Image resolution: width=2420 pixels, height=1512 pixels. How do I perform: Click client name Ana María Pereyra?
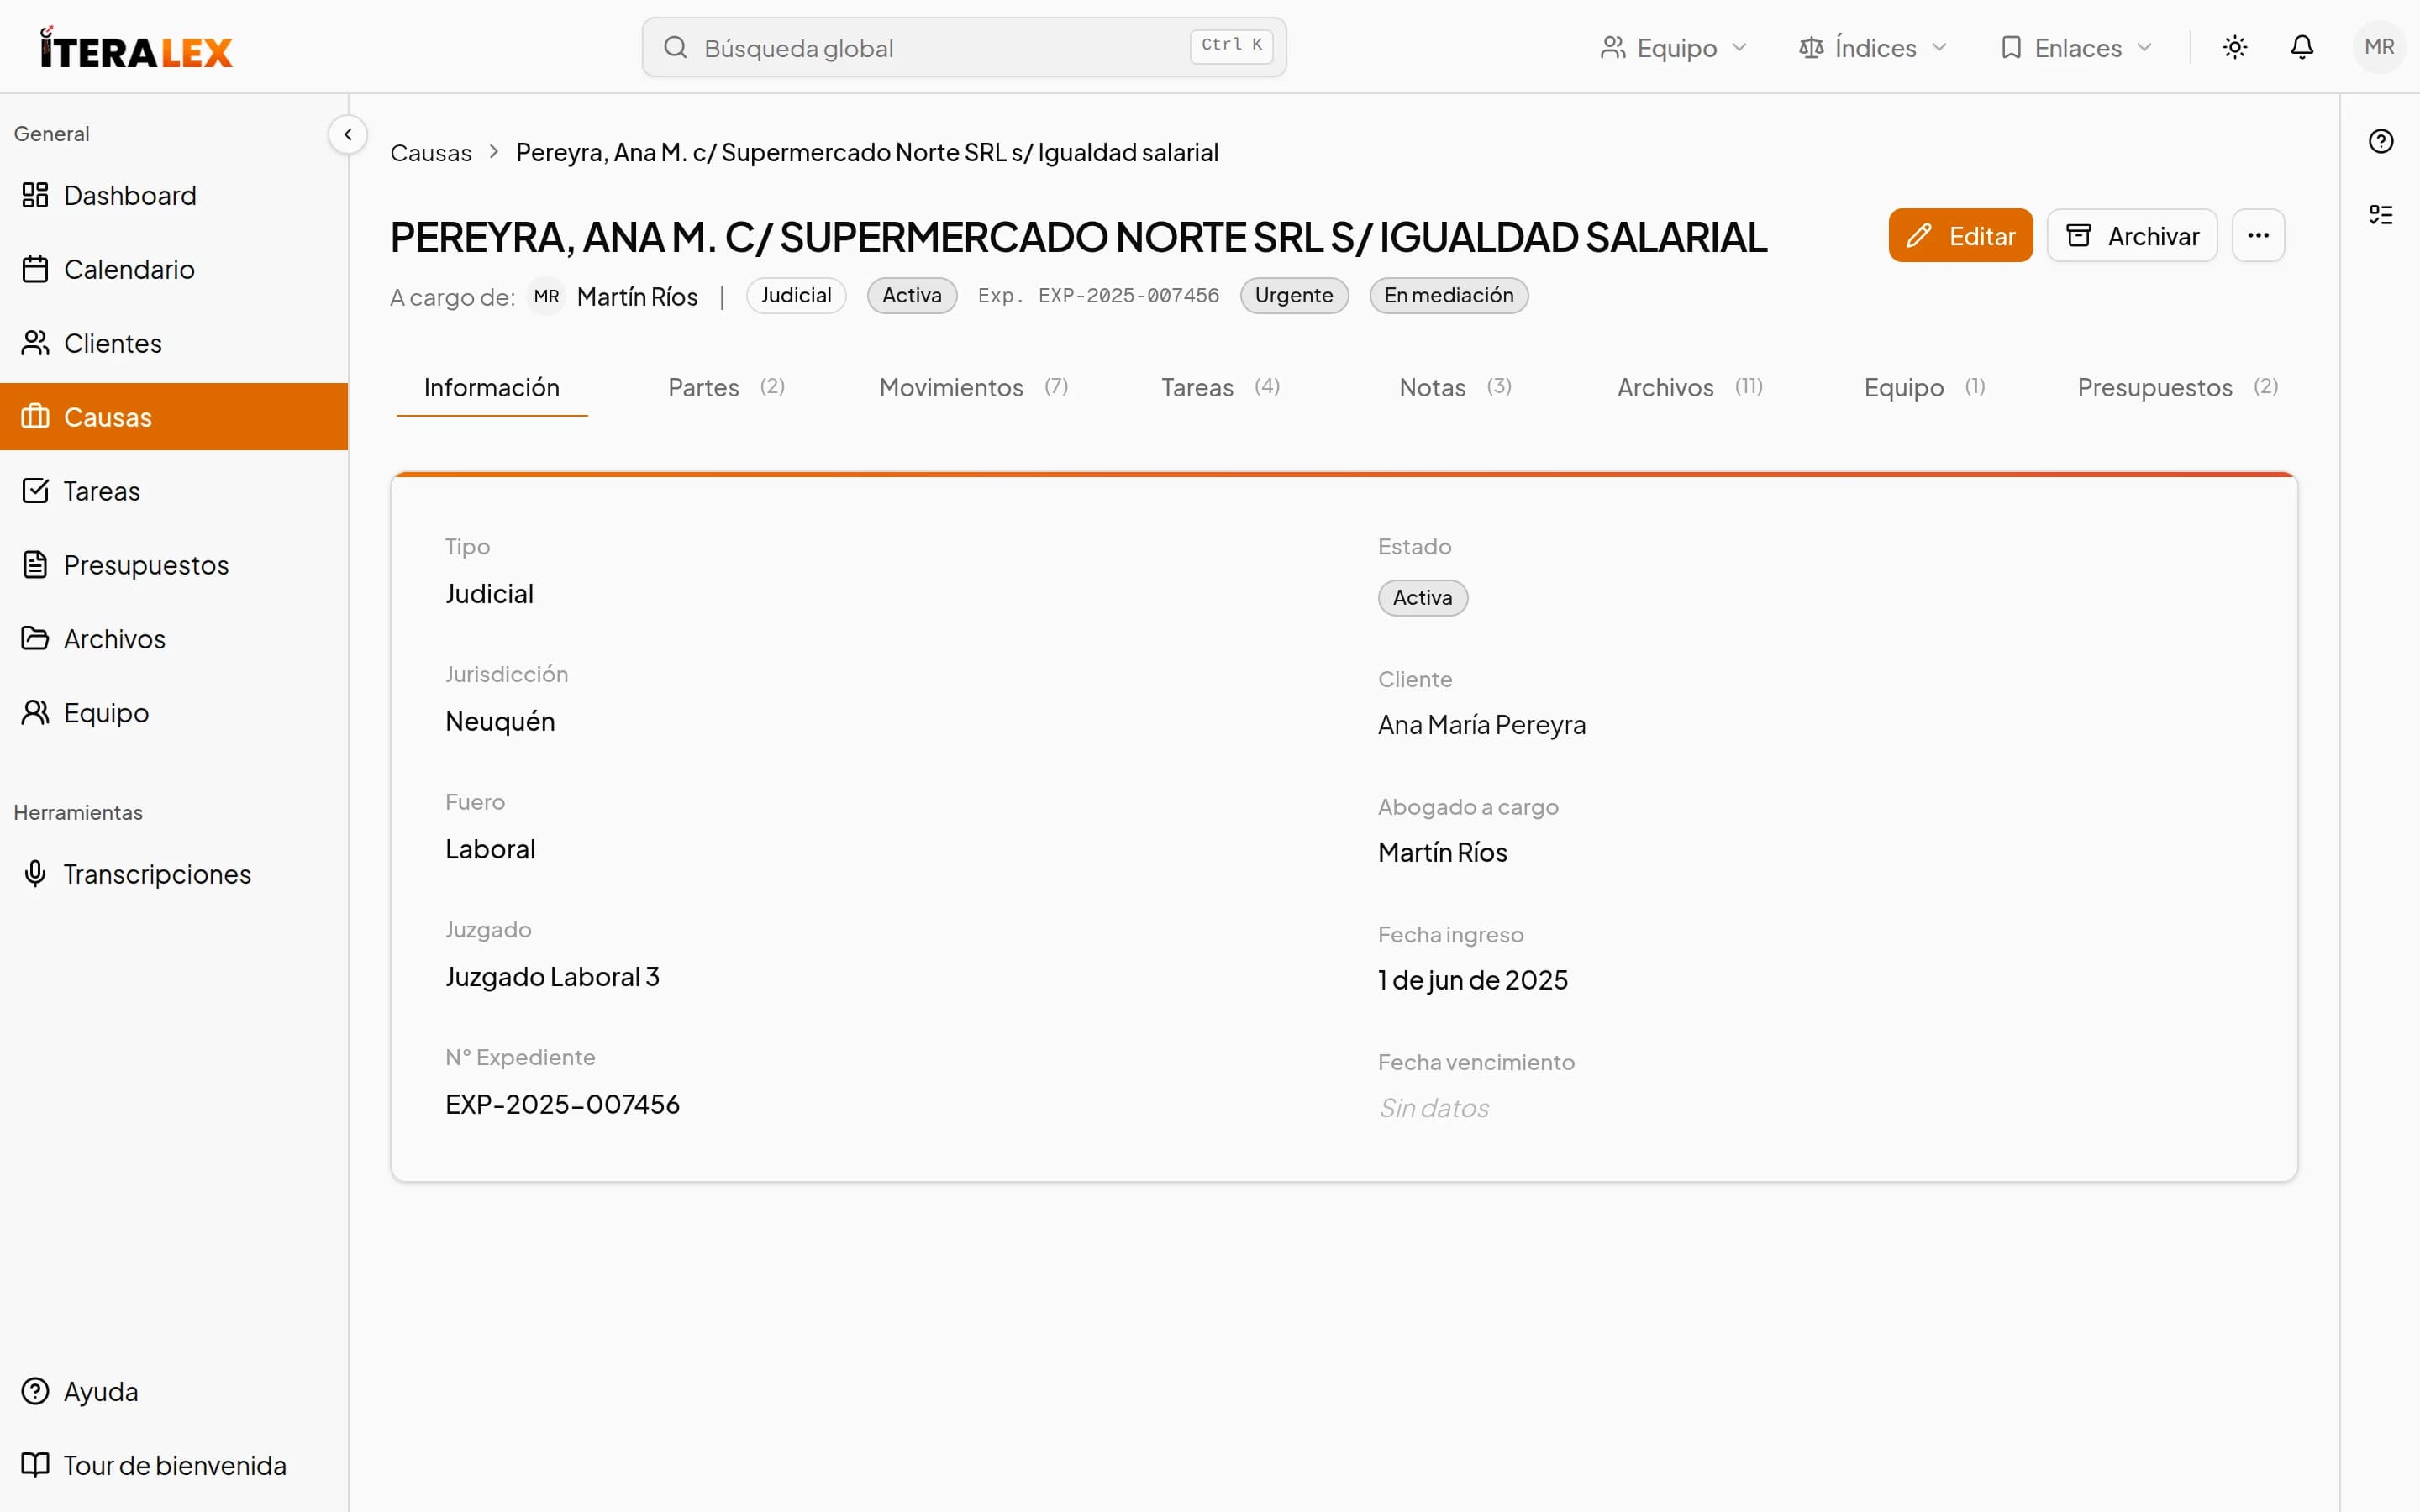1482,724
